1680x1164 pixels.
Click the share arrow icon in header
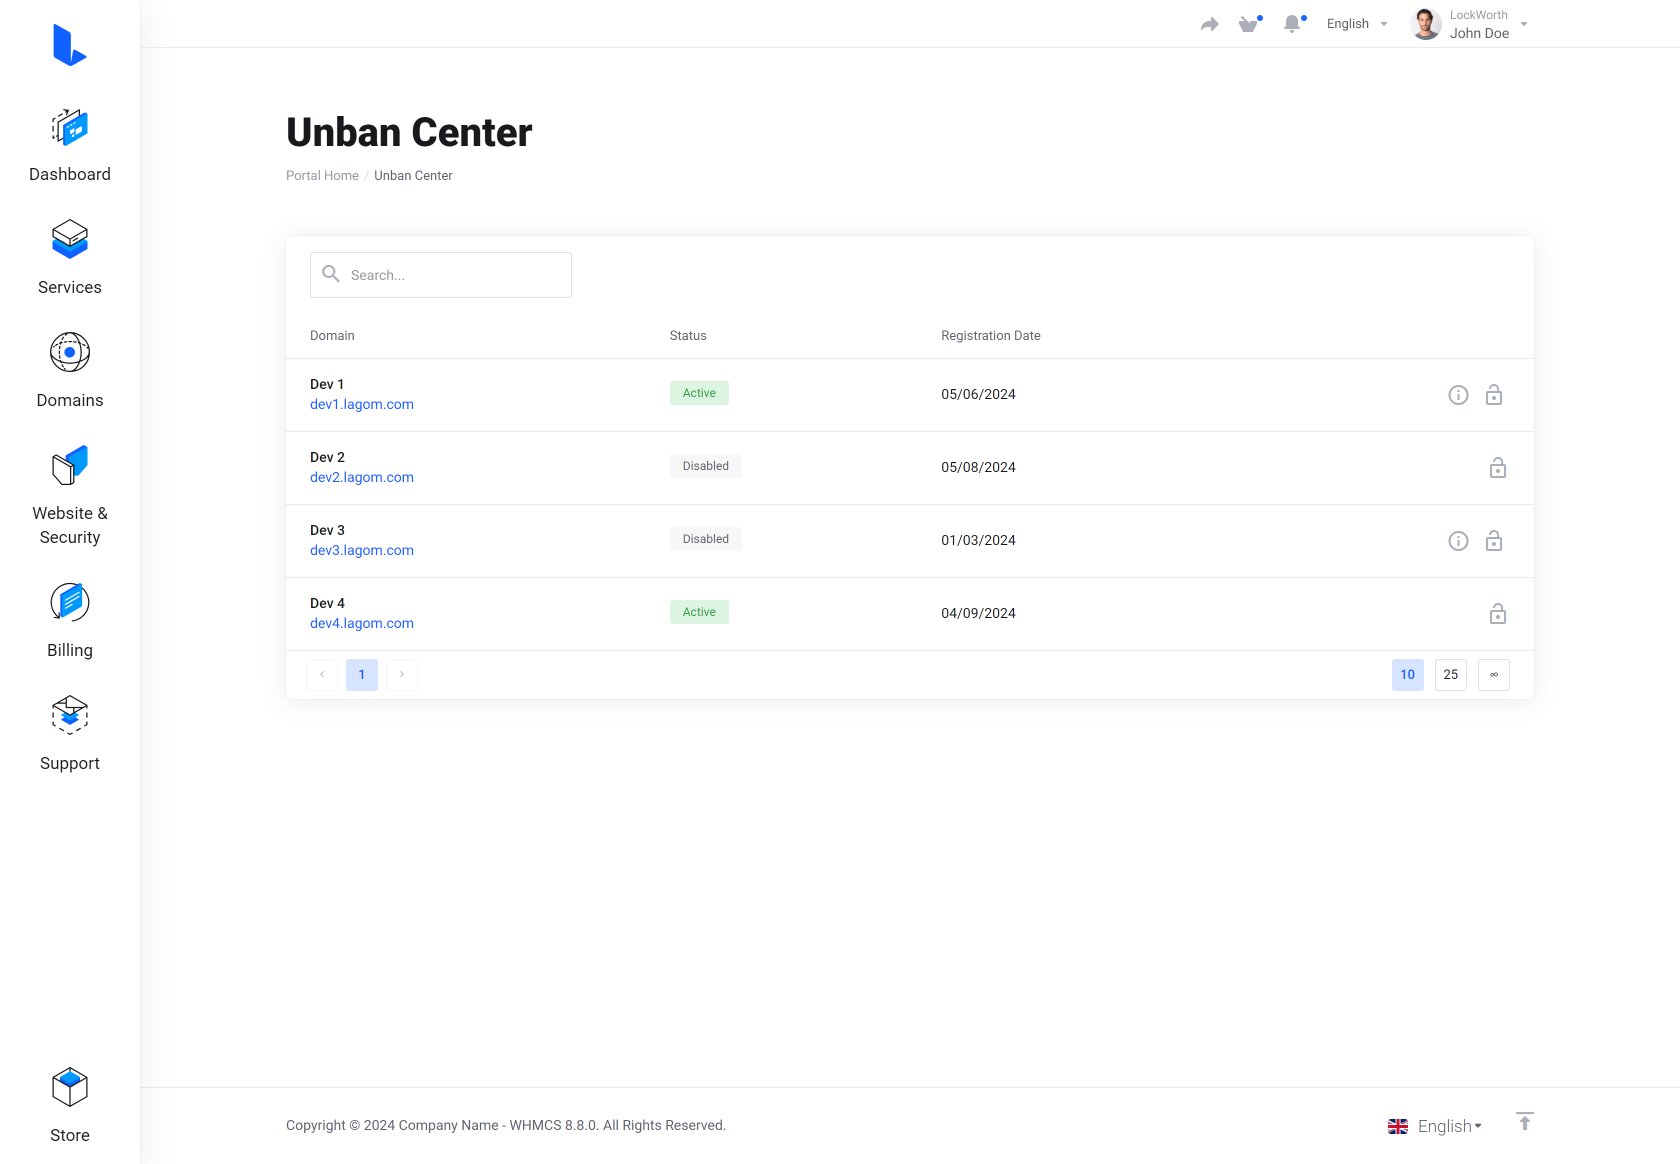(1210, 24)
